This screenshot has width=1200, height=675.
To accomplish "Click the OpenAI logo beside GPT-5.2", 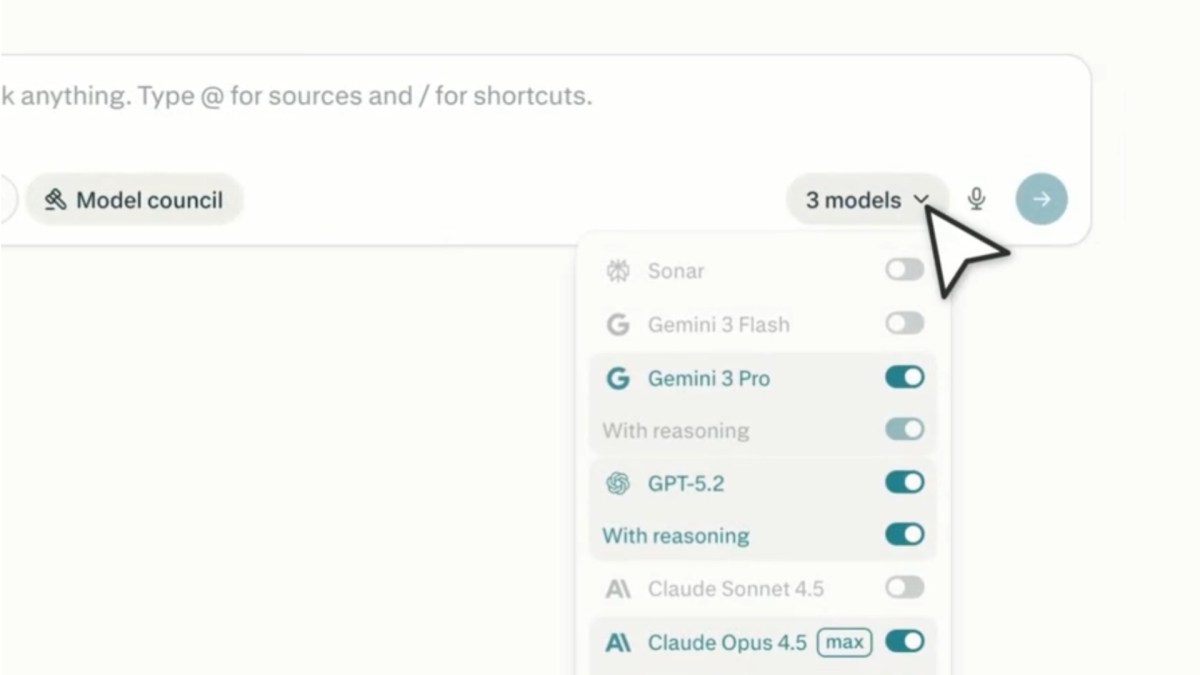I will [618, 484].
